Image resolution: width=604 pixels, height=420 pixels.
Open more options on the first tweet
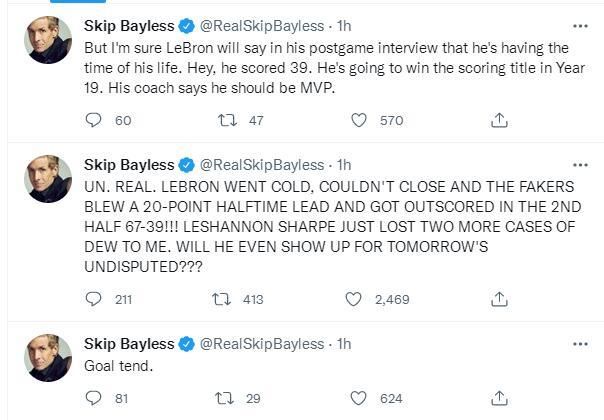click(x=579, y=25)
